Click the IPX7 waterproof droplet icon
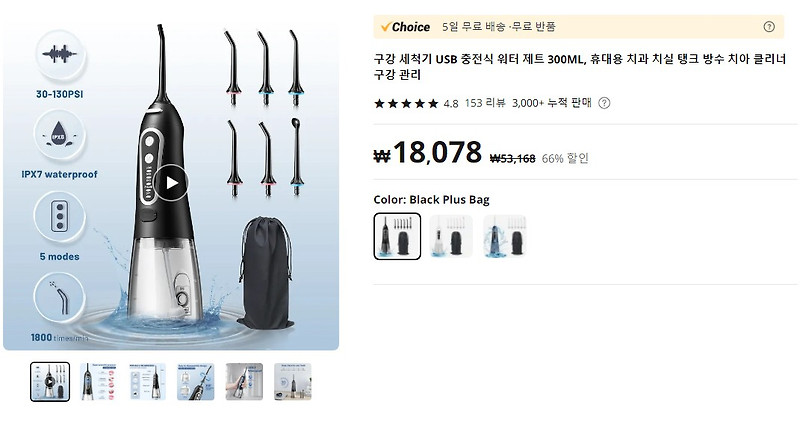Image resolution: width=800 pixels, height=425 pixels. click(60, 135)
